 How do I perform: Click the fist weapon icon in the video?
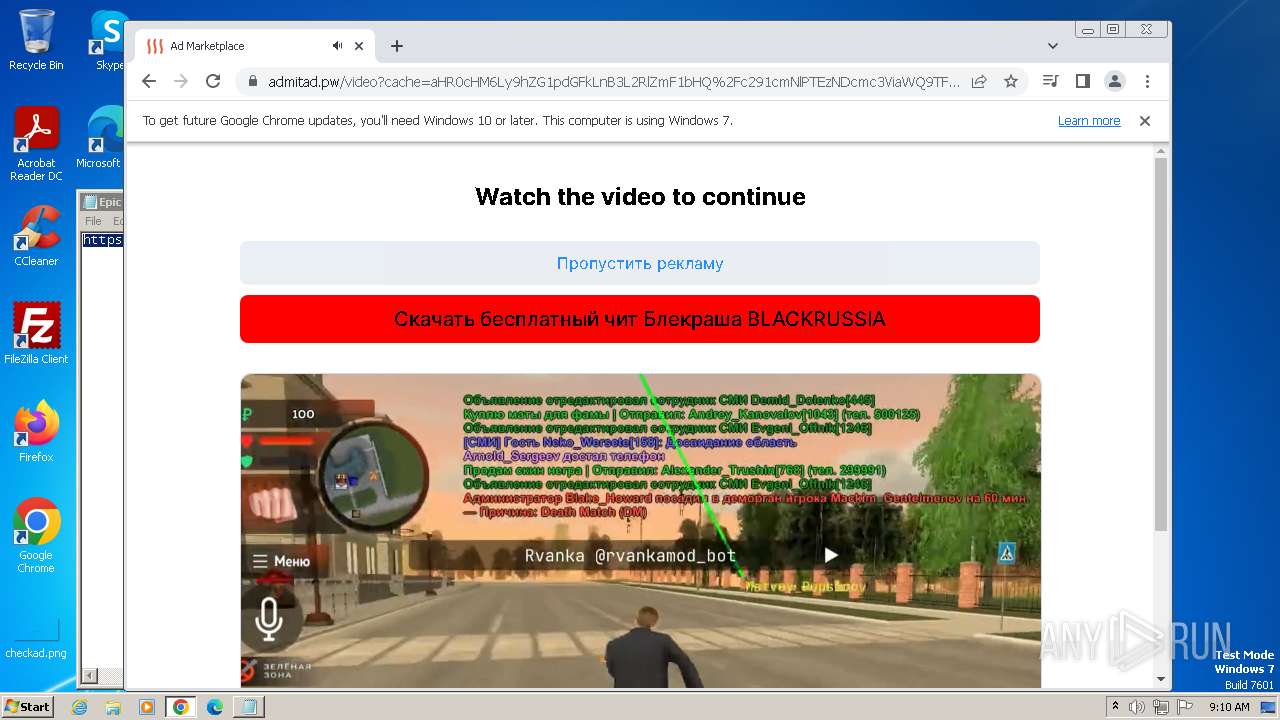(273, 503)
